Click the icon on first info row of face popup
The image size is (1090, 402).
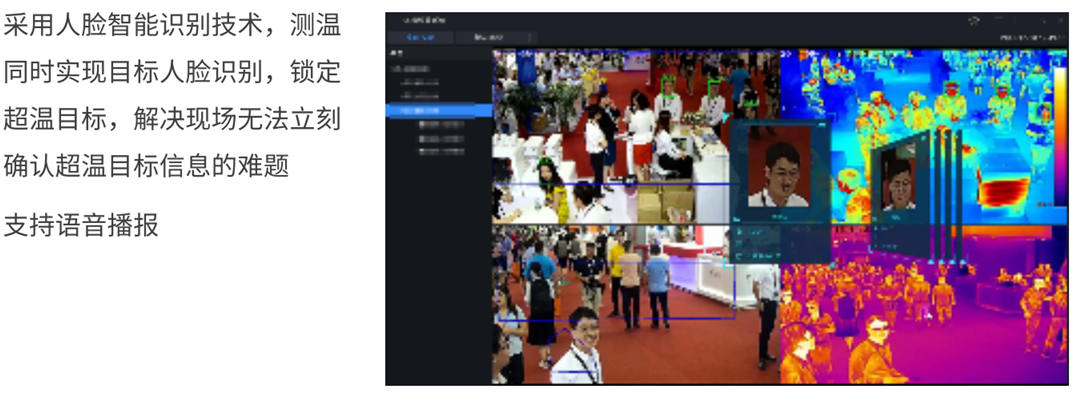(x=740, y=230)
